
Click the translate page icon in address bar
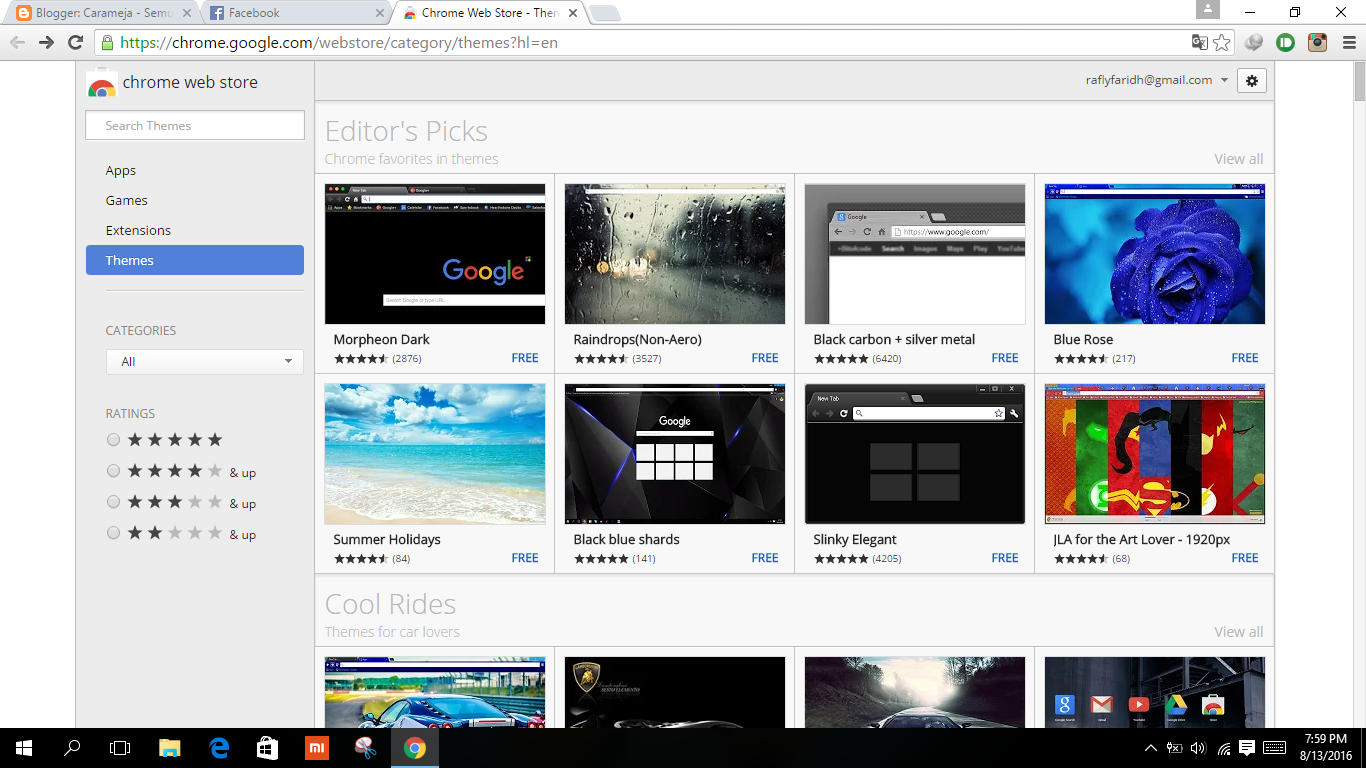click(x=1200, y=42)
